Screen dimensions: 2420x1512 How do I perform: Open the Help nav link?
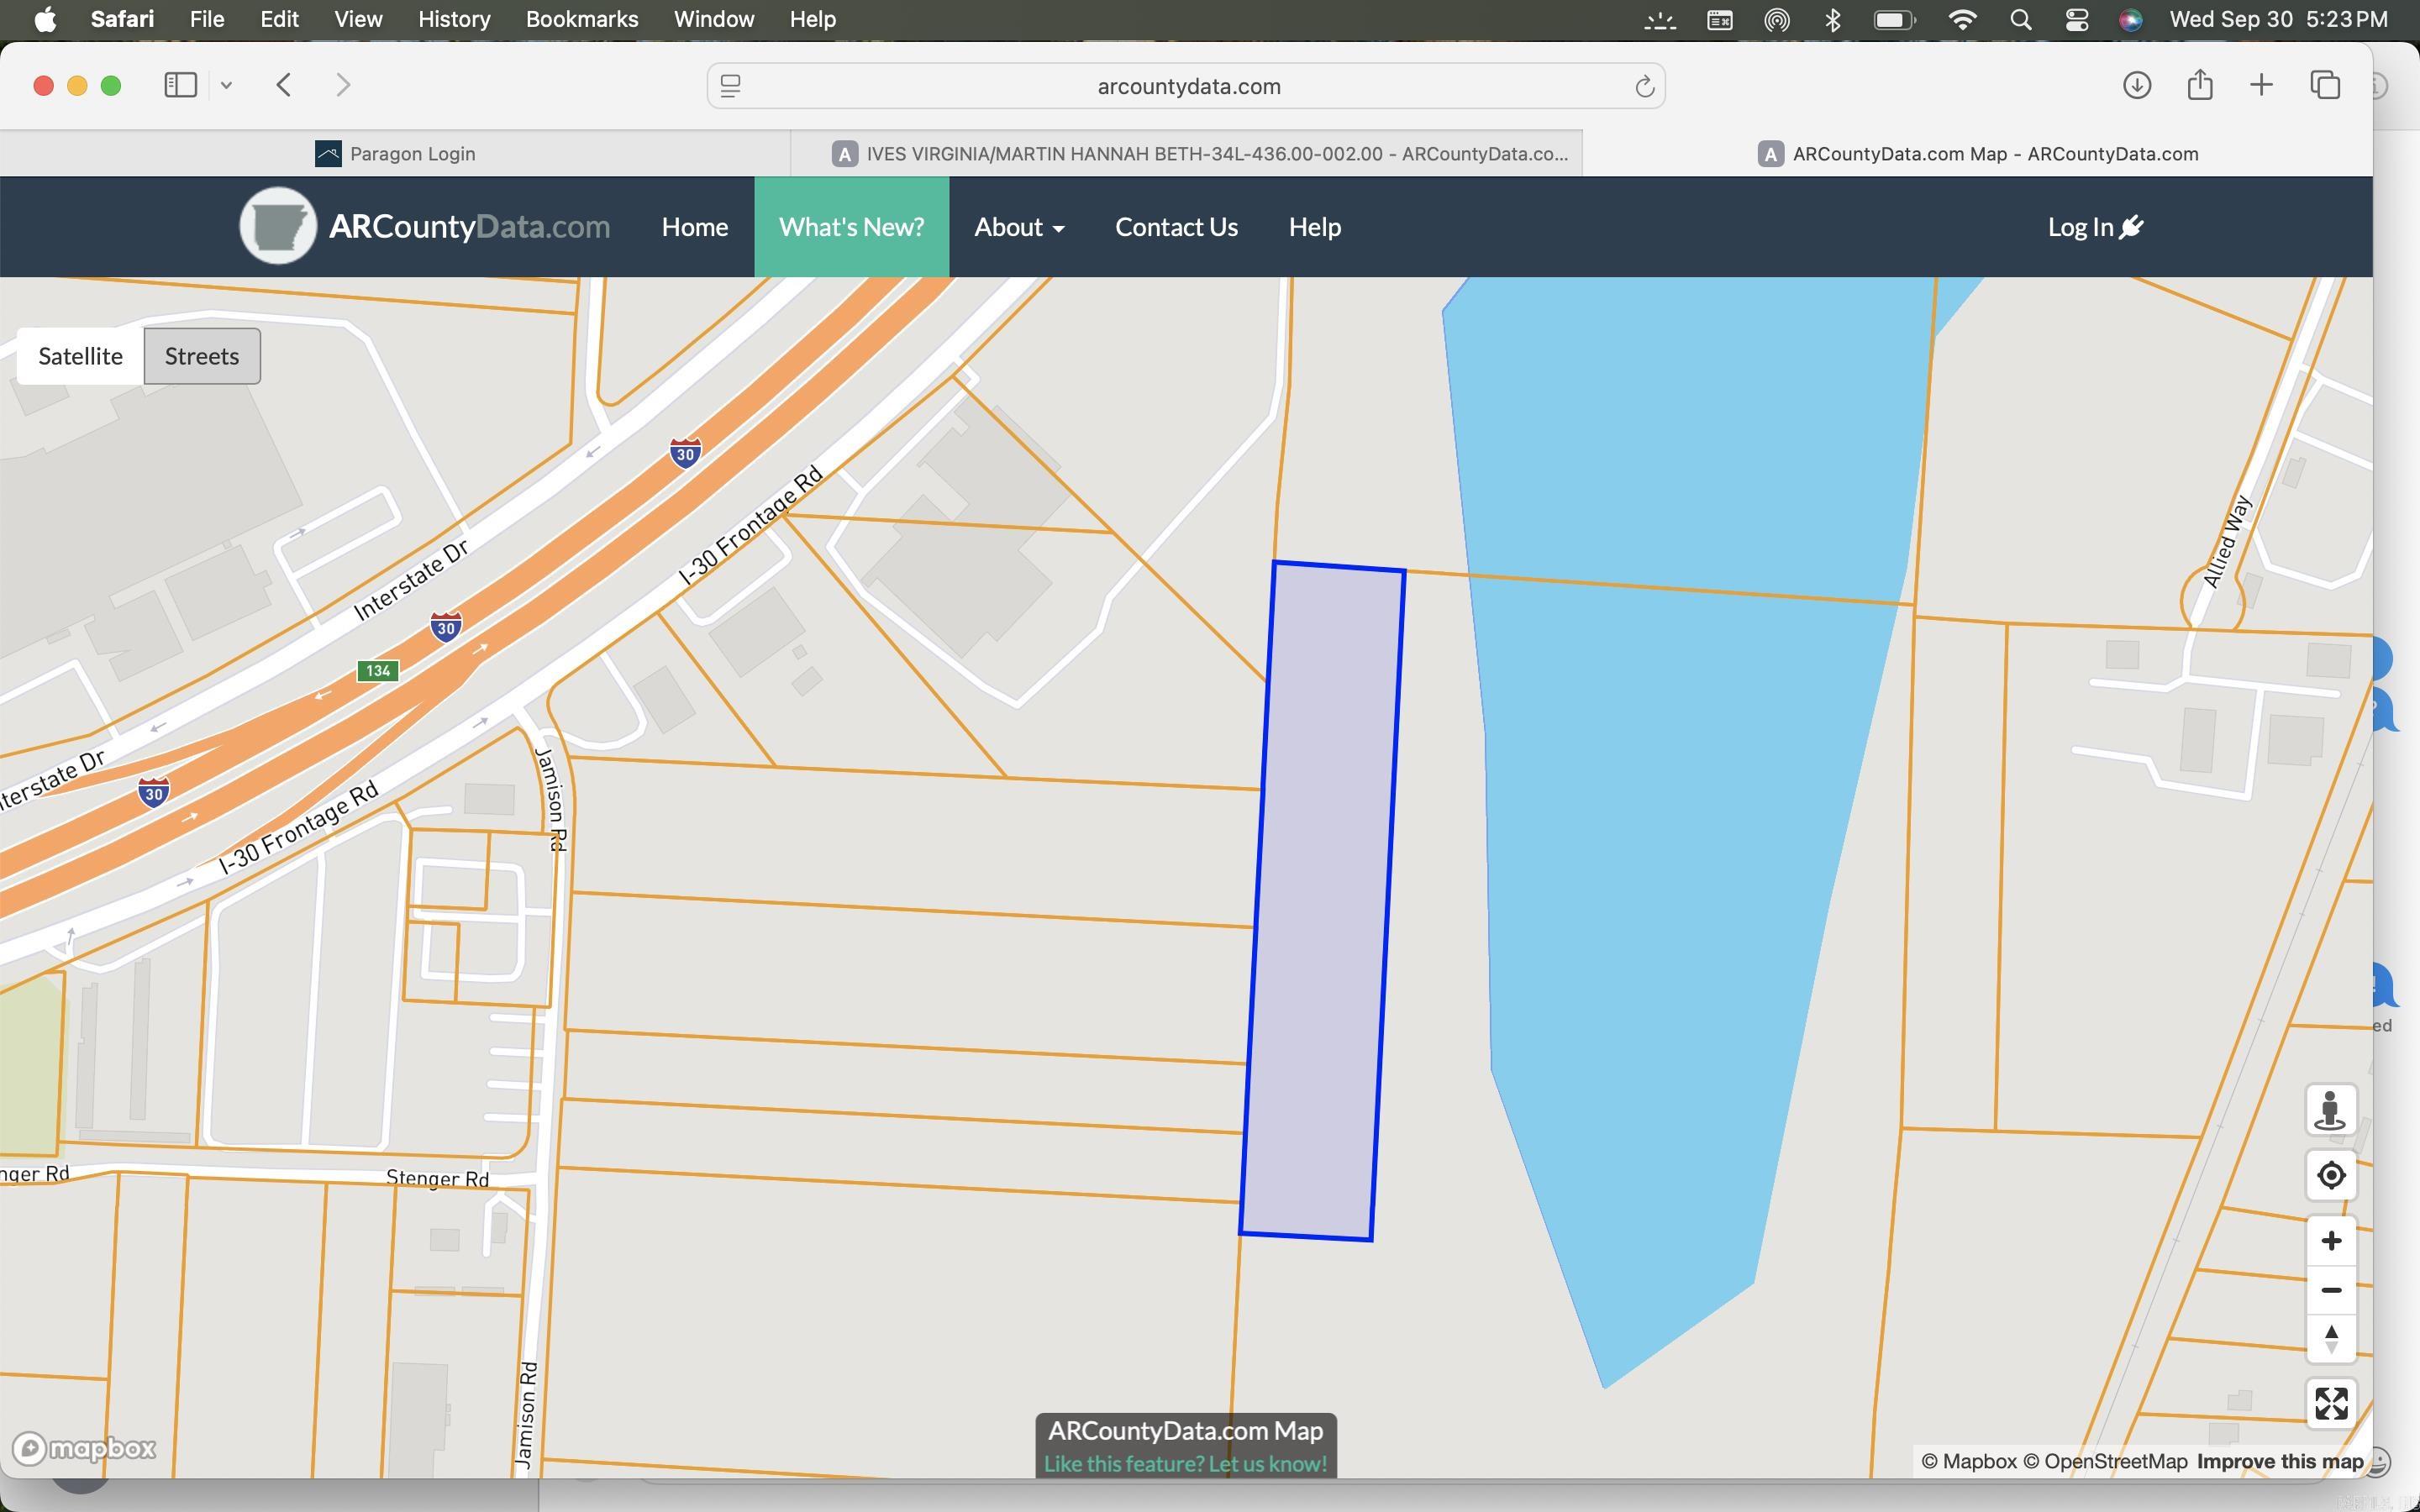coord(1314,227)
